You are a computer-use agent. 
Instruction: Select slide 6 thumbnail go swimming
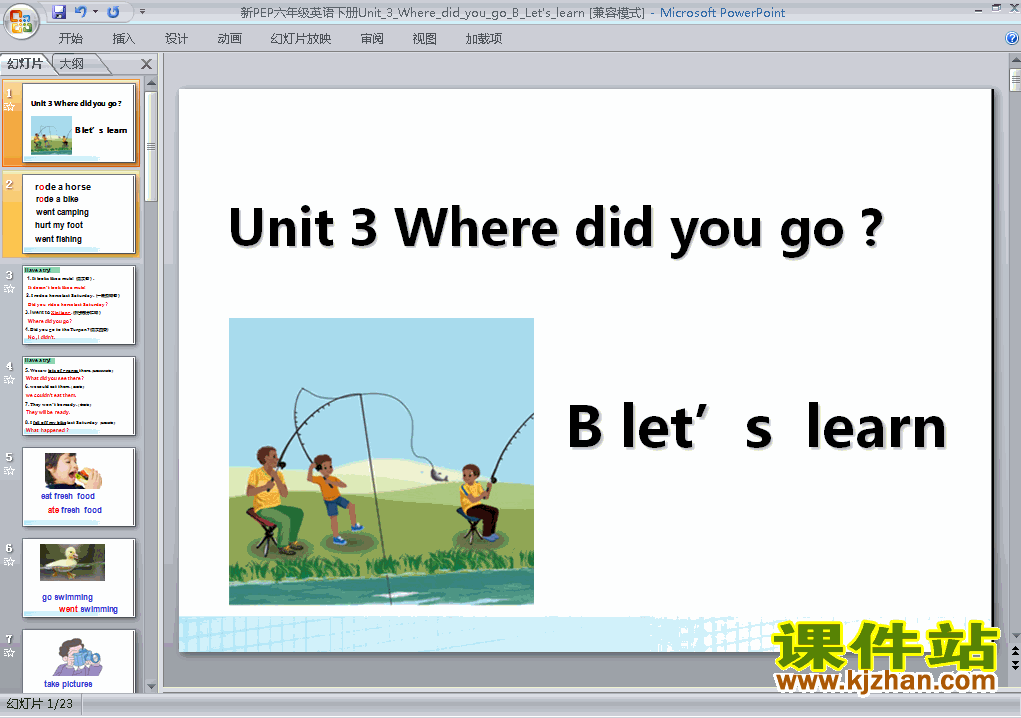pyautogui.click(x=78, y=578)
